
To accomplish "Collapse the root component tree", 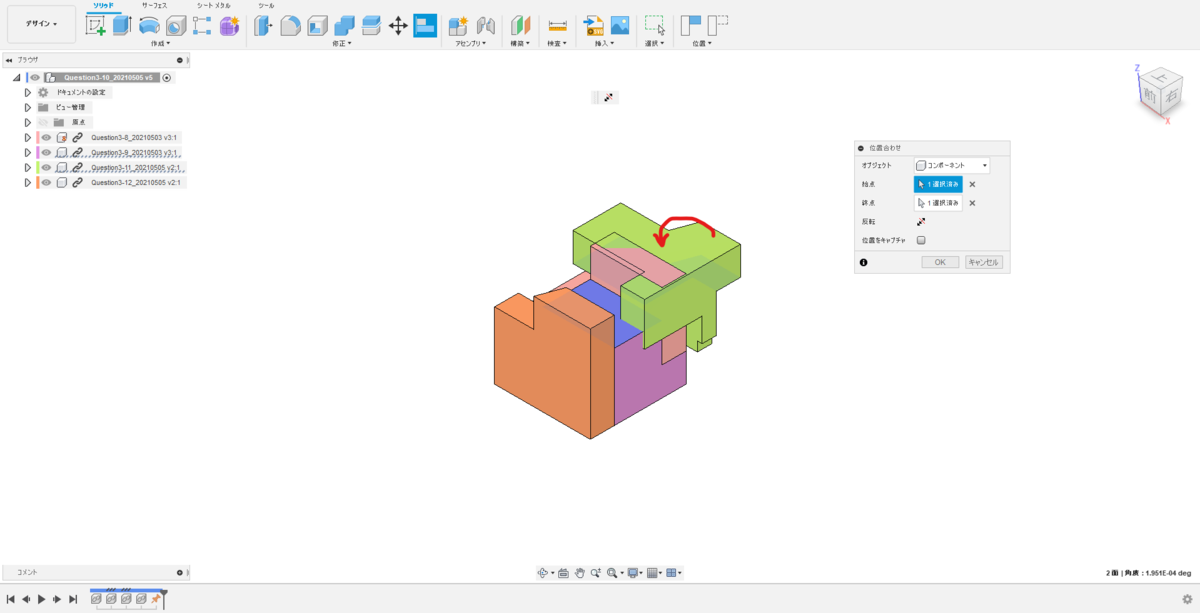I will coord(17,77).
